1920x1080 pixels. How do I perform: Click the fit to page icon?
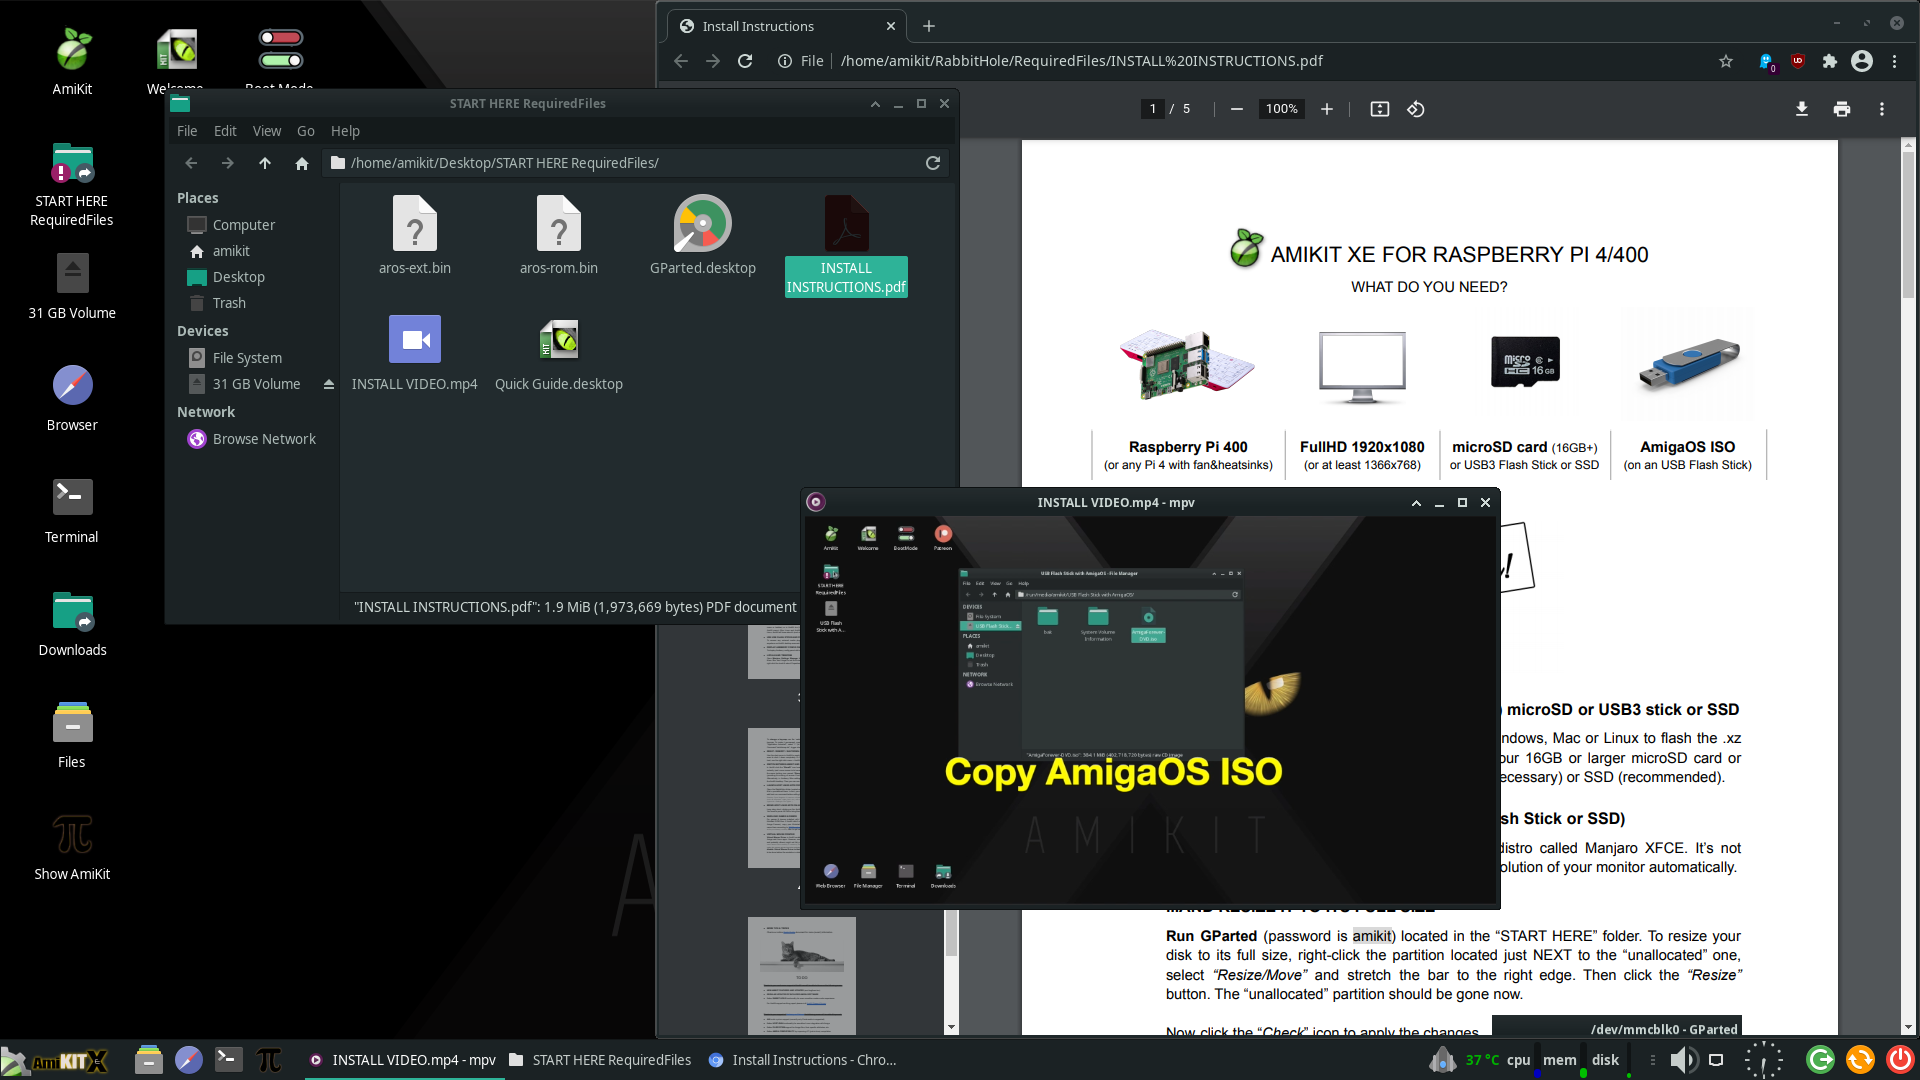click(x=1379, y=109)
